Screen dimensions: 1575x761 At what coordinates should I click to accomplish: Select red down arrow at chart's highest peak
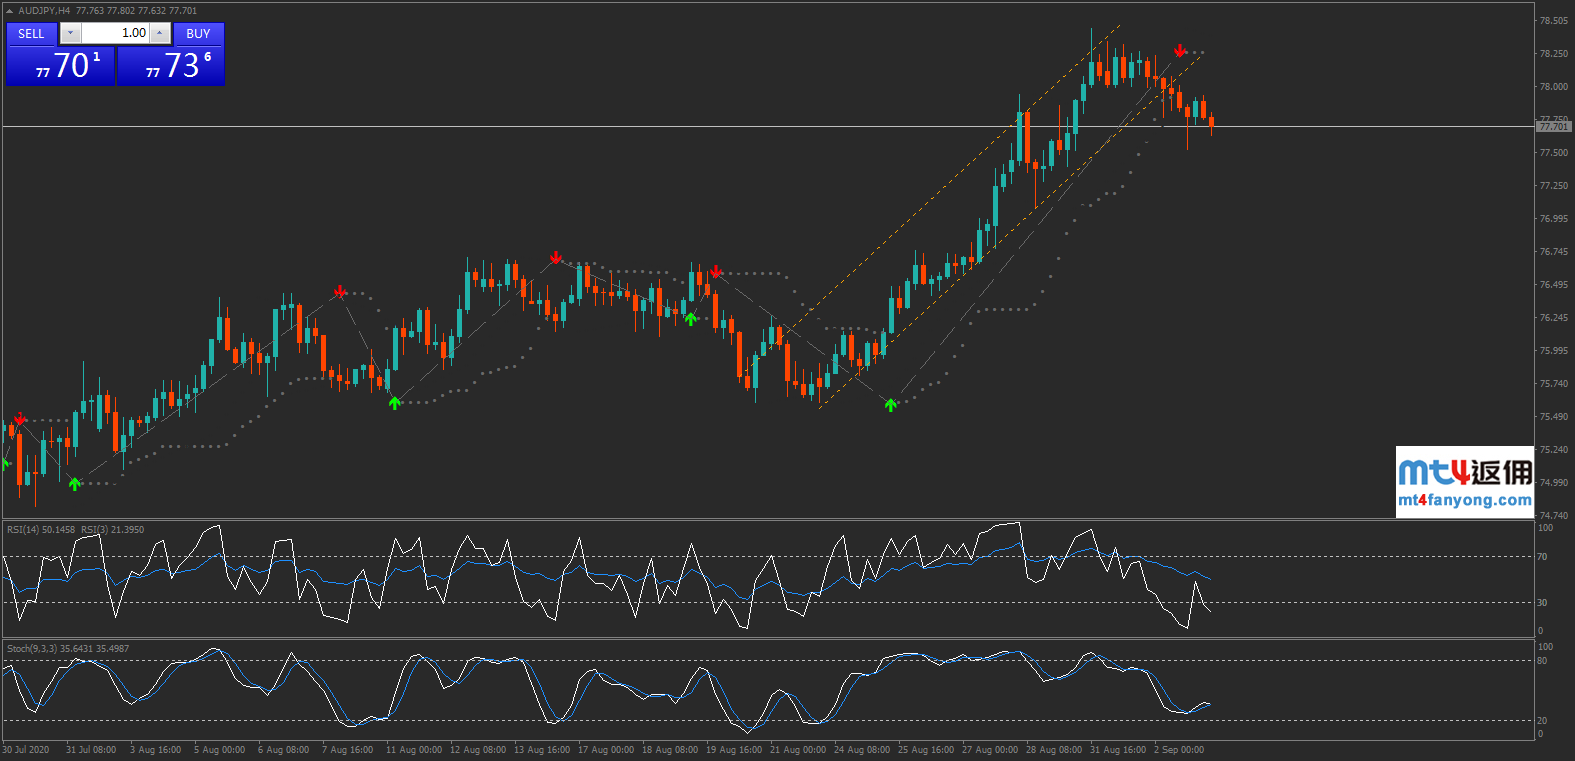click(1180, 50)
